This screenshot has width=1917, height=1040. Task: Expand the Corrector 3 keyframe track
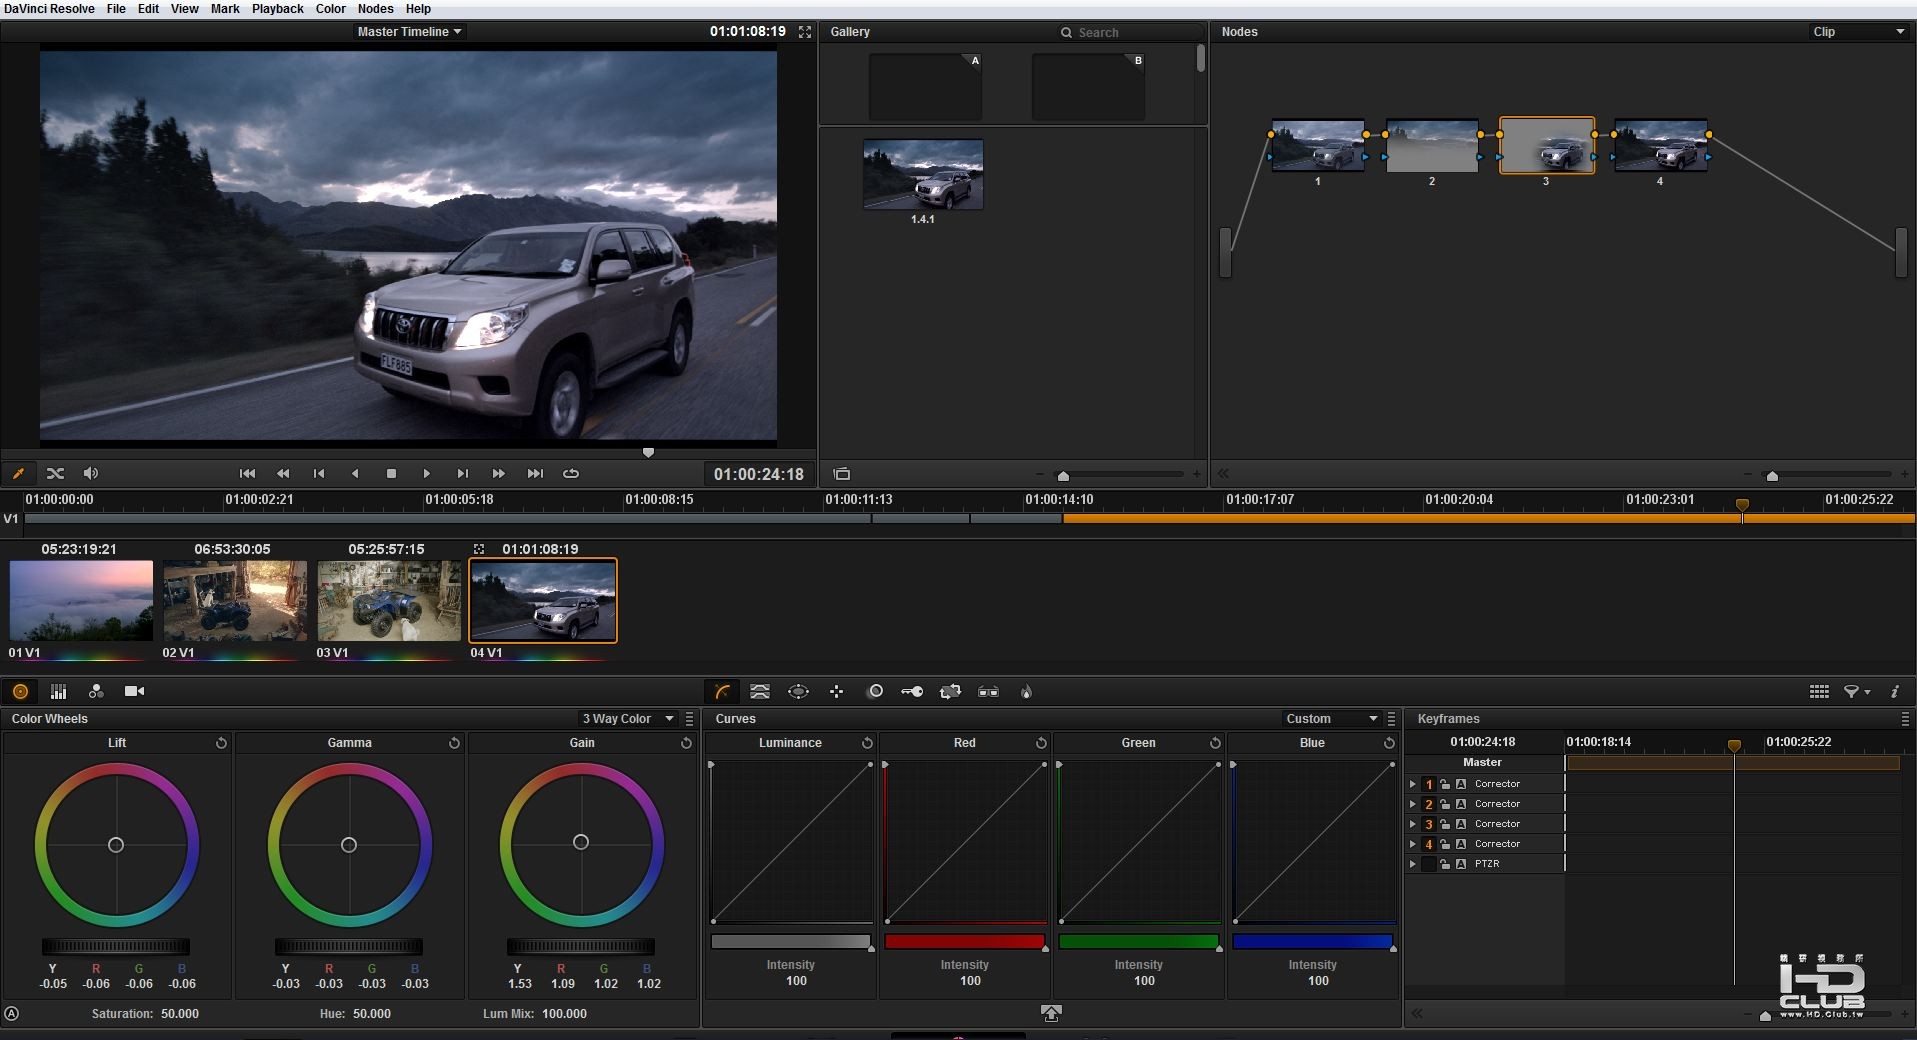(1412, 824)
